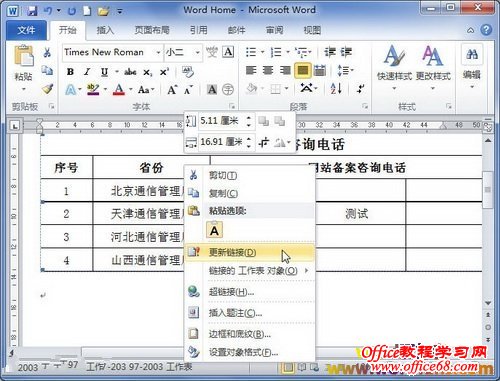Click the Sort A-Z icon
500x381 pixels.
336,89
